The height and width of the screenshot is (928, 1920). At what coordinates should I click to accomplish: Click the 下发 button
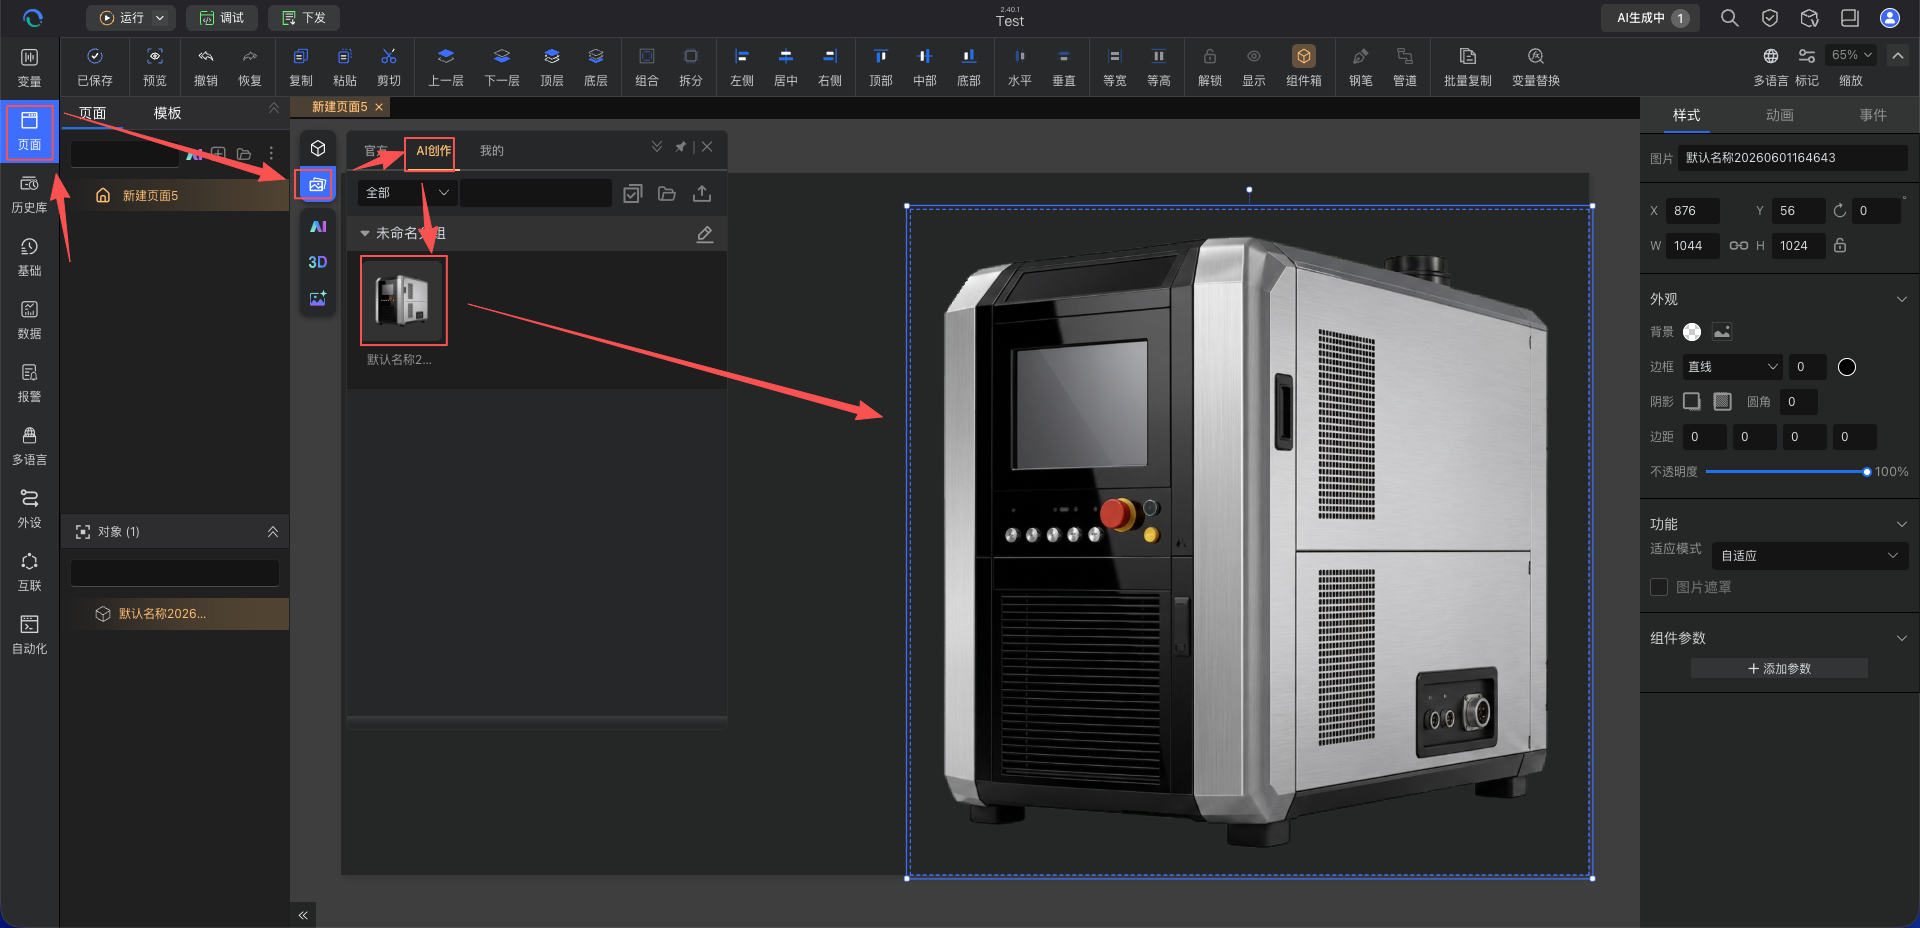click(x=304, y=18)
